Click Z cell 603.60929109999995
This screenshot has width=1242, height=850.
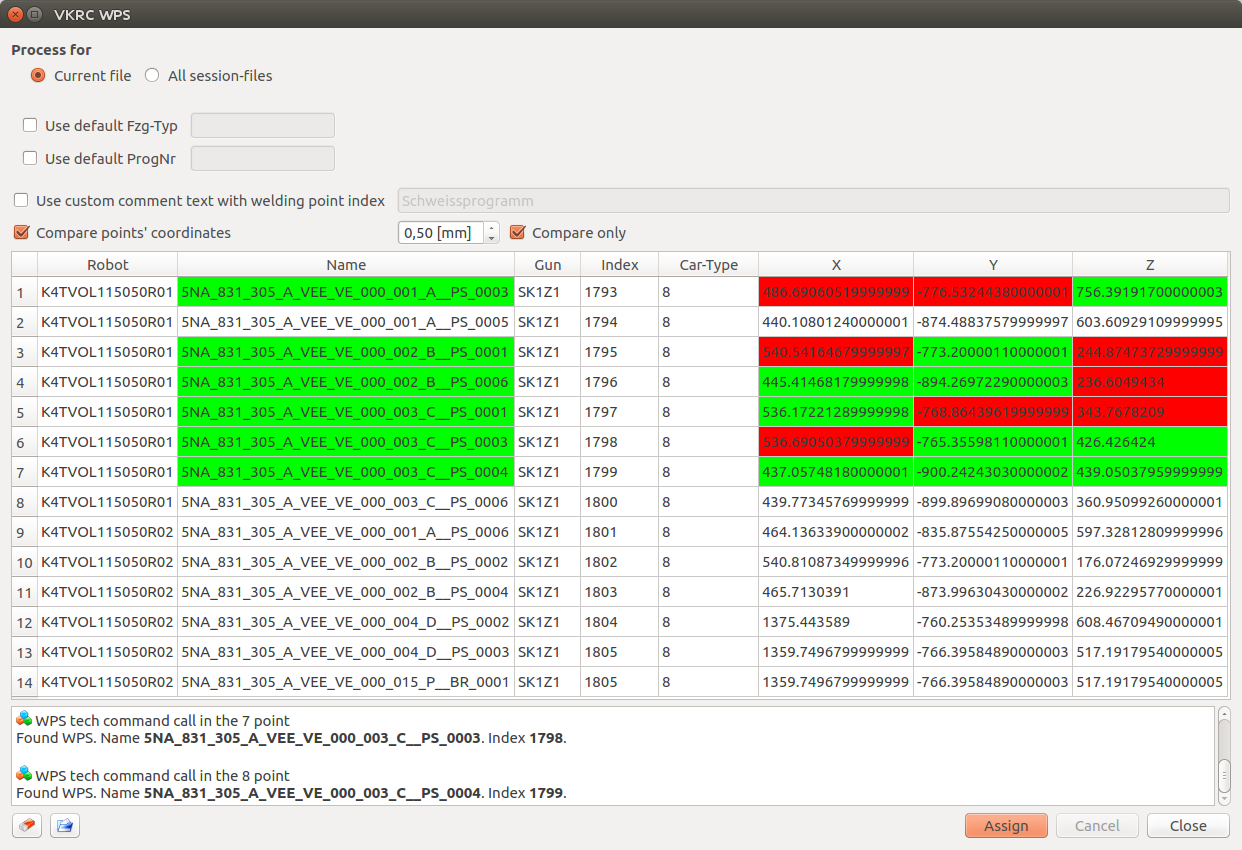pyautogui.click(x=1150, y=322)
